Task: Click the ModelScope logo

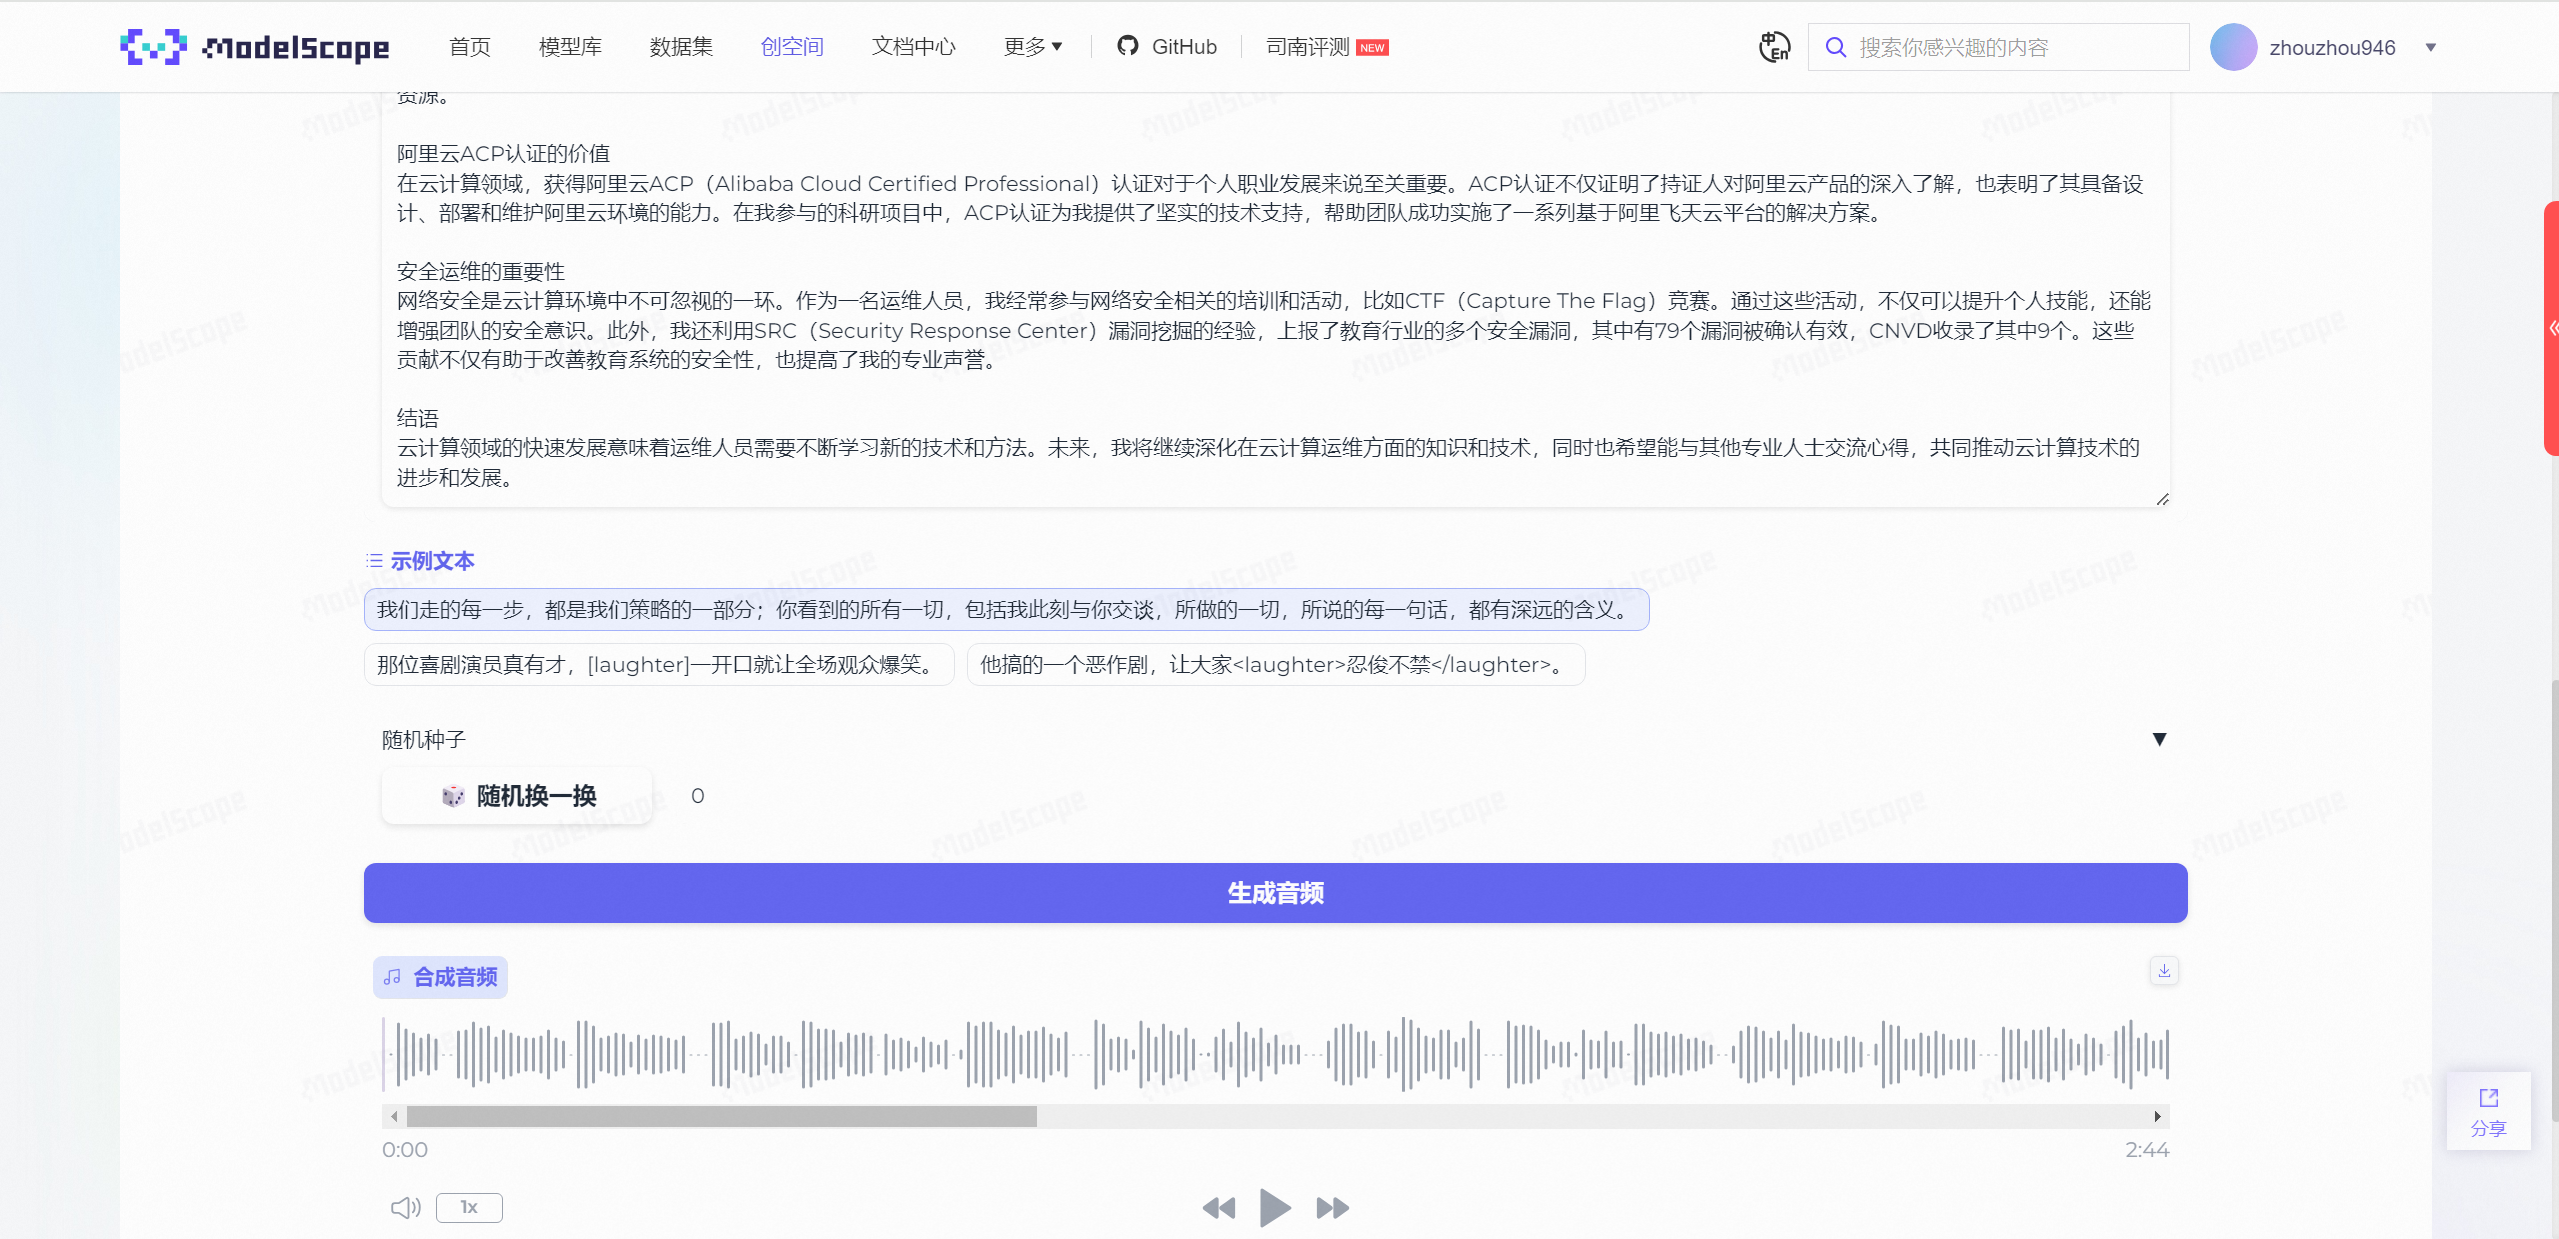Action: tap(253, 46)
